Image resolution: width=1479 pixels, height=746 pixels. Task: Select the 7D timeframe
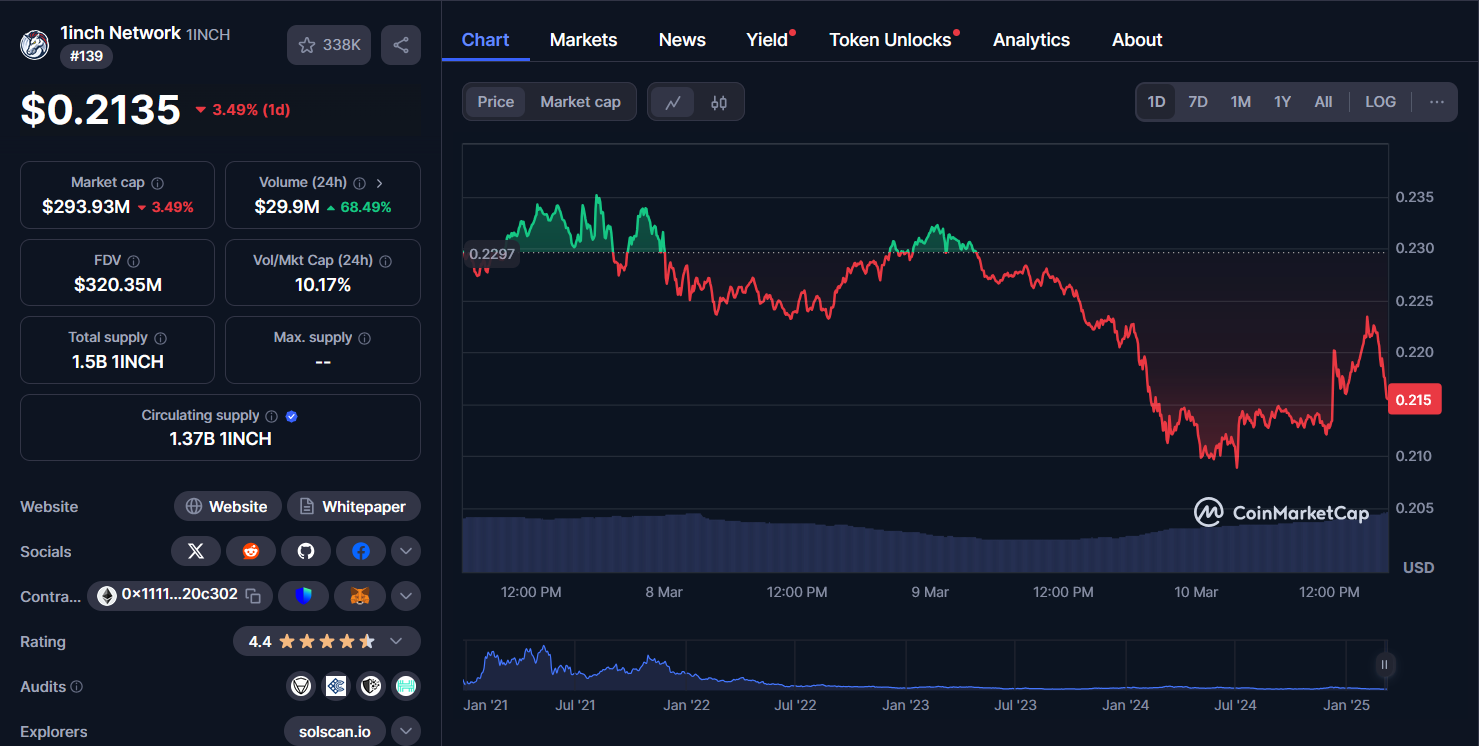tap(1197, 101)
